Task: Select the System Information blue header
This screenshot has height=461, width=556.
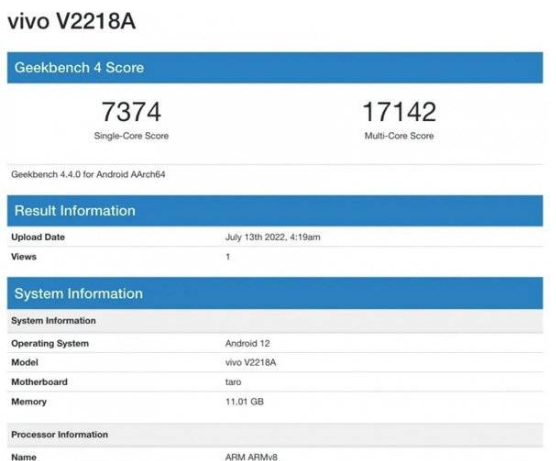Action: click(x=275, y=293)
